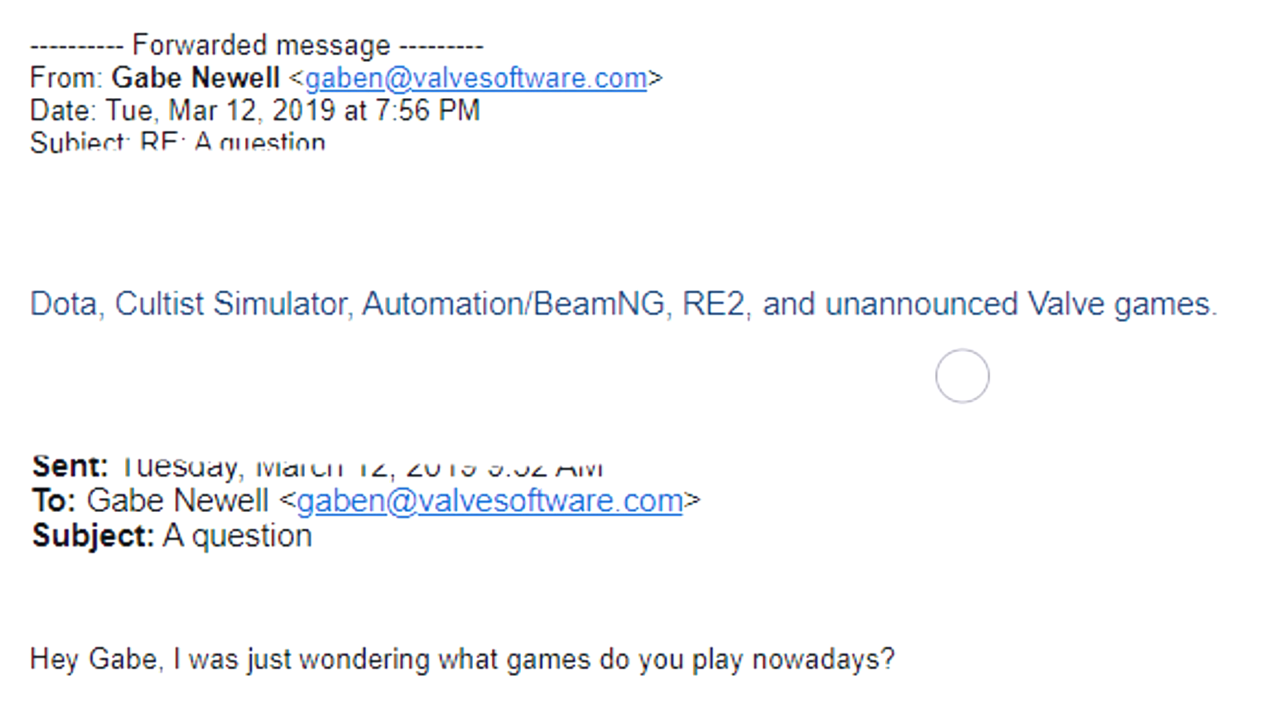Click the bold Sent label
Viewport: 1263px width, 701px height.
point(70,466)
